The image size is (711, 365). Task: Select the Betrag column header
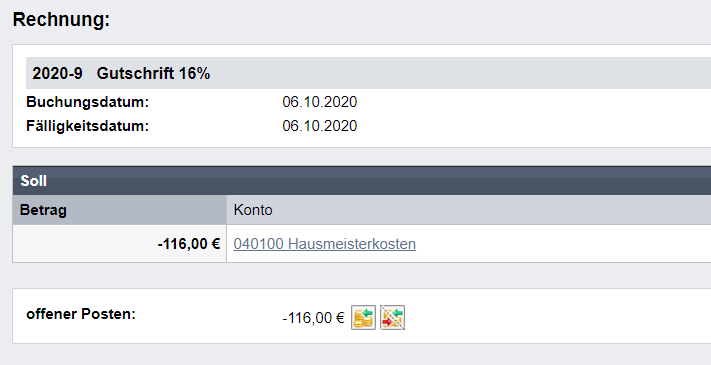[120, 210]
